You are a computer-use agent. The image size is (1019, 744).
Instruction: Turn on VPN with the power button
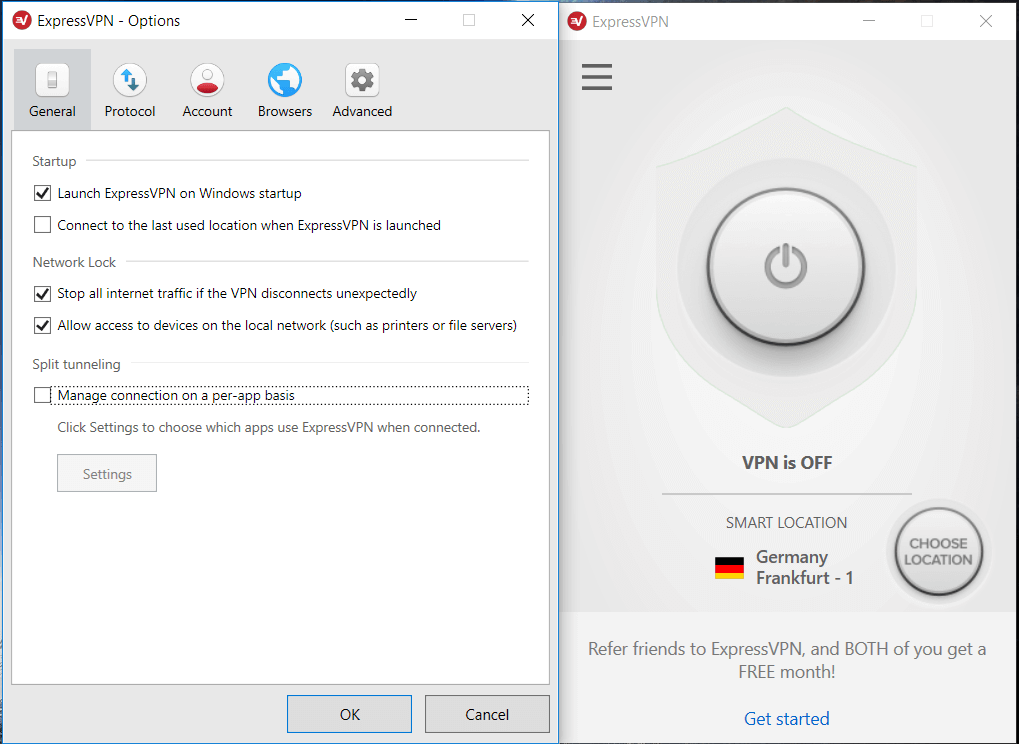pos(786,266)
